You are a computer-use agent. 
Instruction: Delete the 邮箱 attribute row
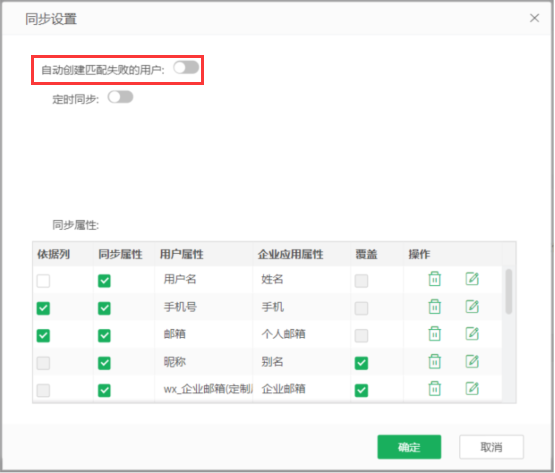(x=435, y=334)
